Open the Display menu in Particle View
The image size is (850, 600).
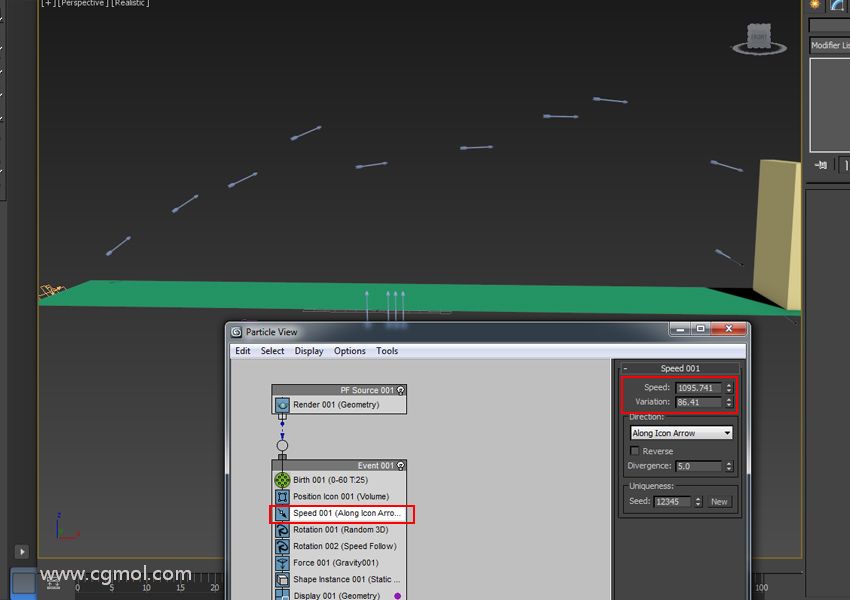tap(309, 351)
